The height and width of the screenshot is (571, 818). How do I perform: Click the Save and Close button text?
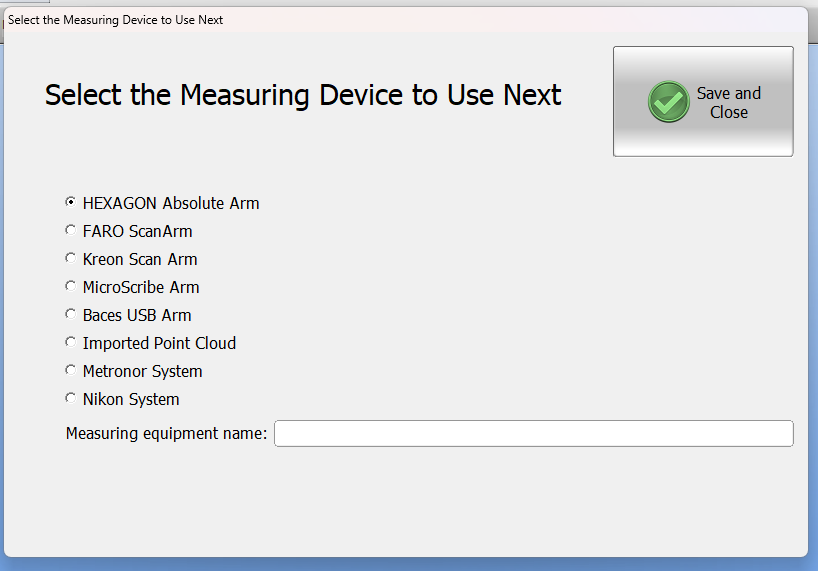729,103
